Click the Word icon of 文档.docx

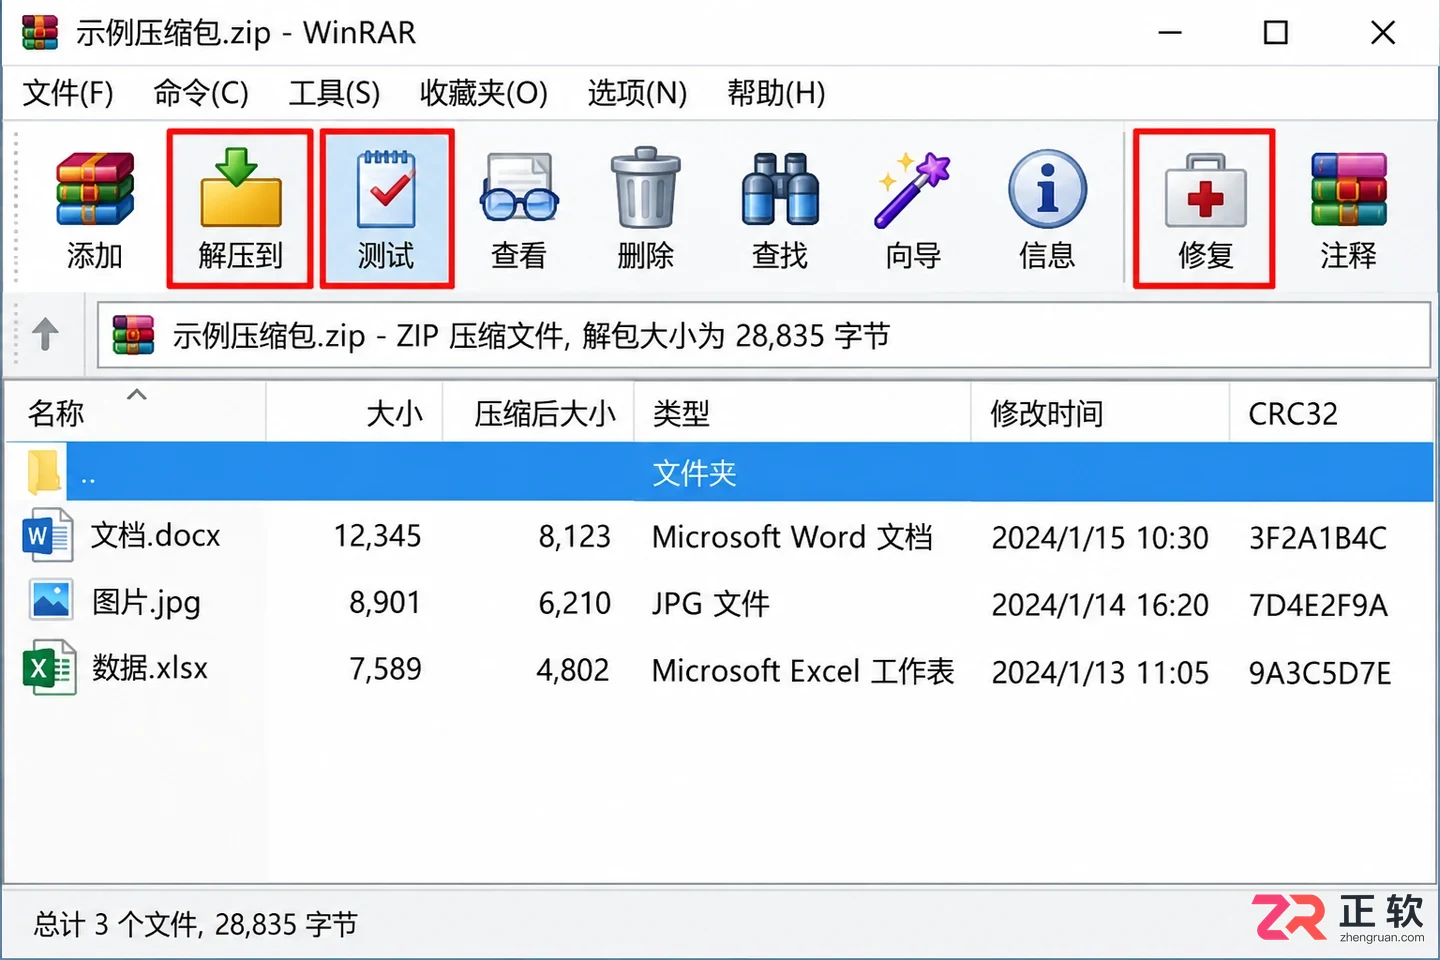coord(47,536)
